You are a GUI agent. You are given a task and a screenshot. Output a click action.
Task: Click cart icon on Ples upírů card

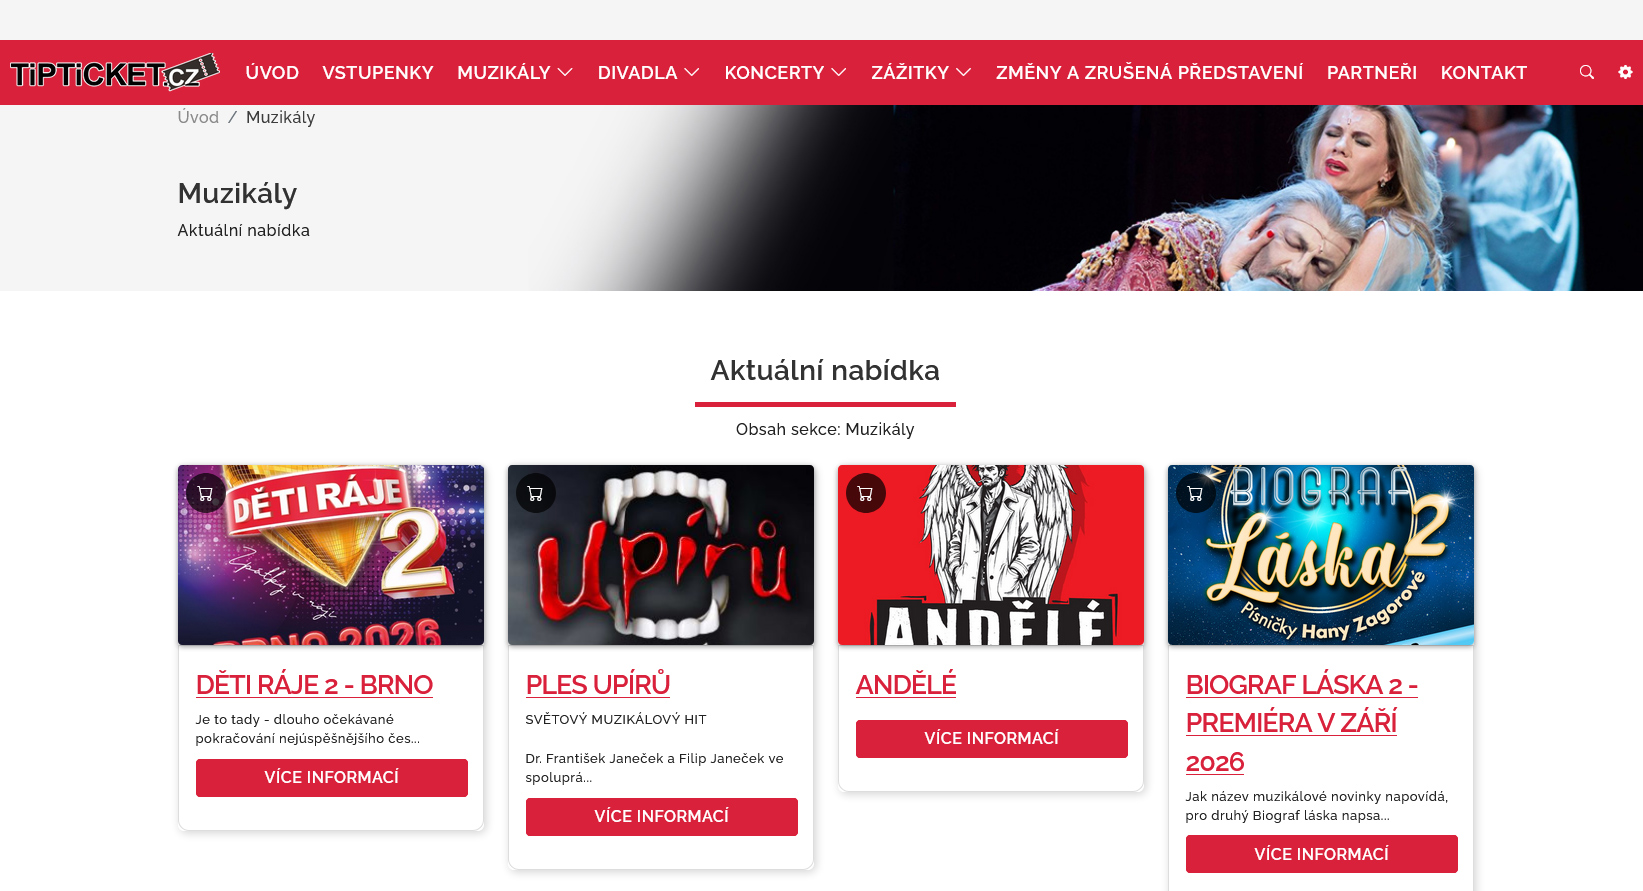[x=535, y=493]
